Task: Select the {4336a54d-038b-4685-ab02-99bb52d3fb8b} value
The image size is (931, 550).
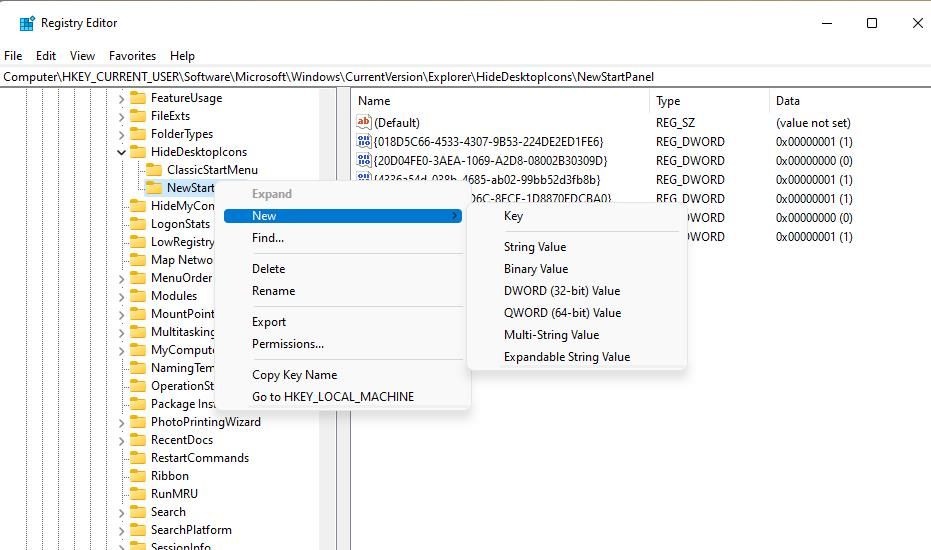Action: tap(487, 179)
